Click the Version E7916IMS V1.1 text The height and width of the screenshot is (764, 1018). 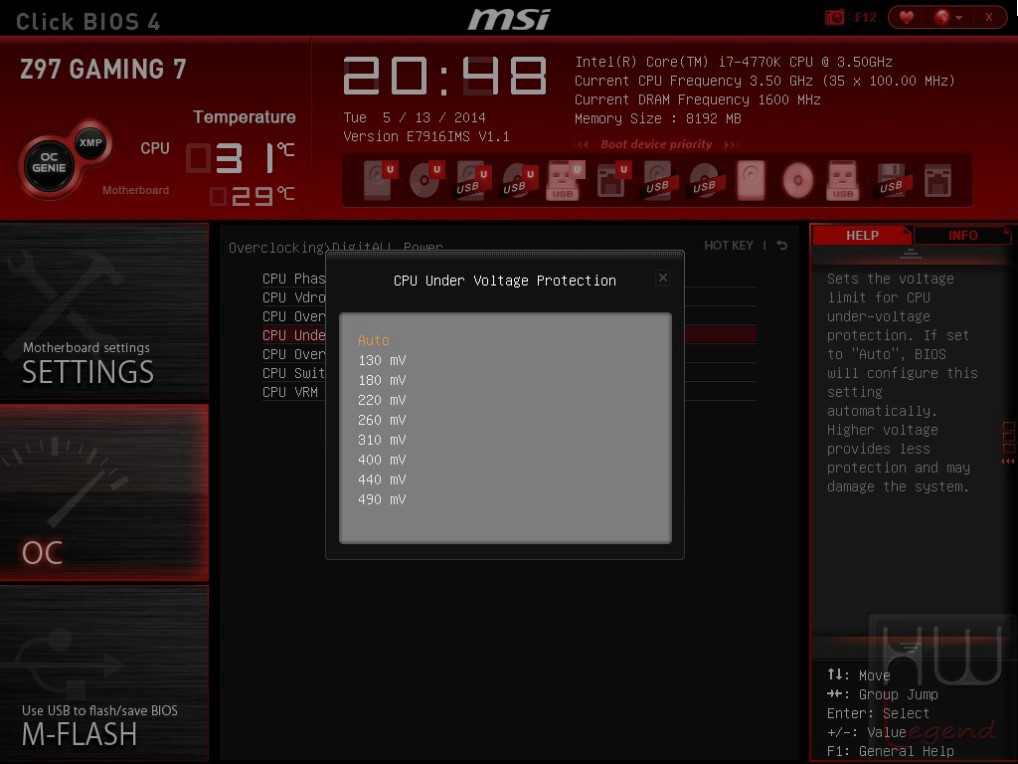[x=426, y=136]
